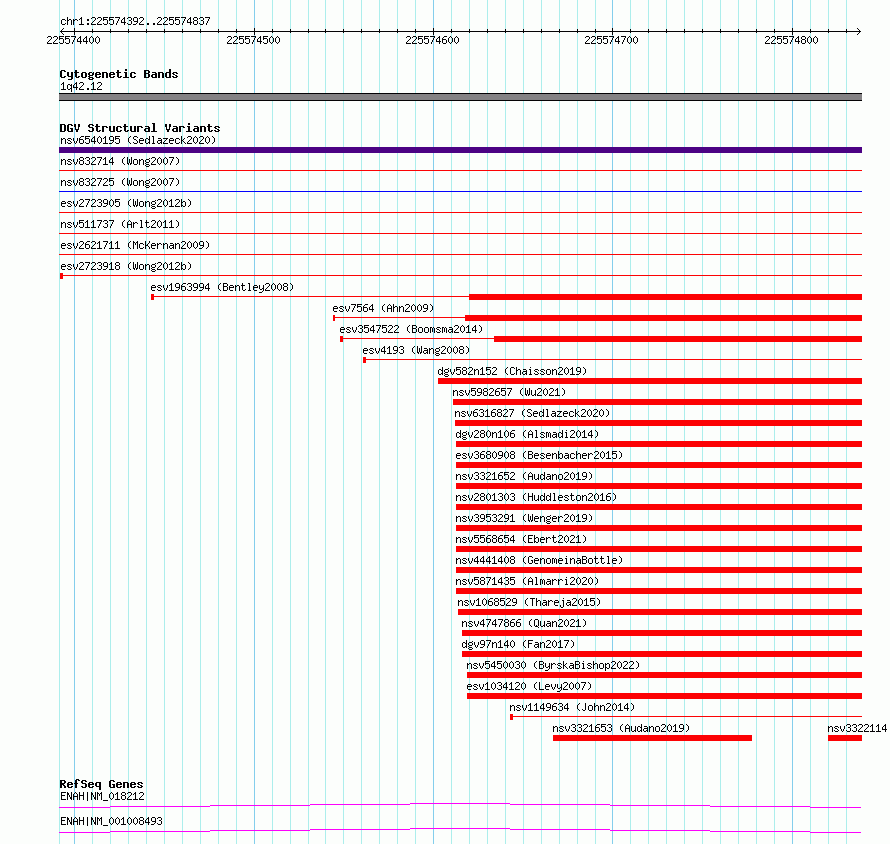This screenshot has height=844, width=890.
Task: Click the Cytogenetic Bands track heading
Action: (119, 74)
